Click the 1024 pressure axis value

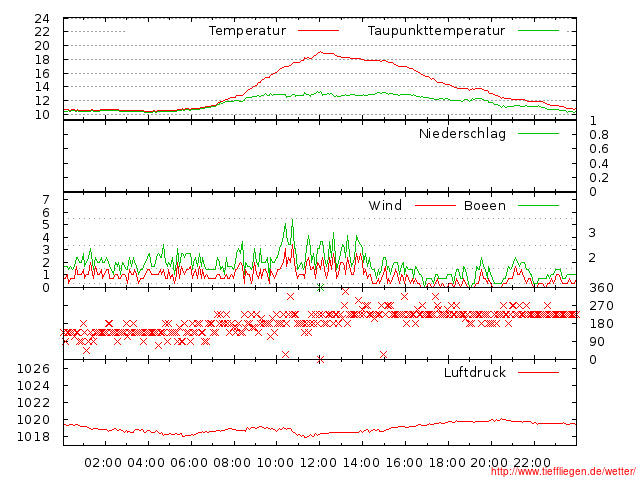[x=33, y=385]
